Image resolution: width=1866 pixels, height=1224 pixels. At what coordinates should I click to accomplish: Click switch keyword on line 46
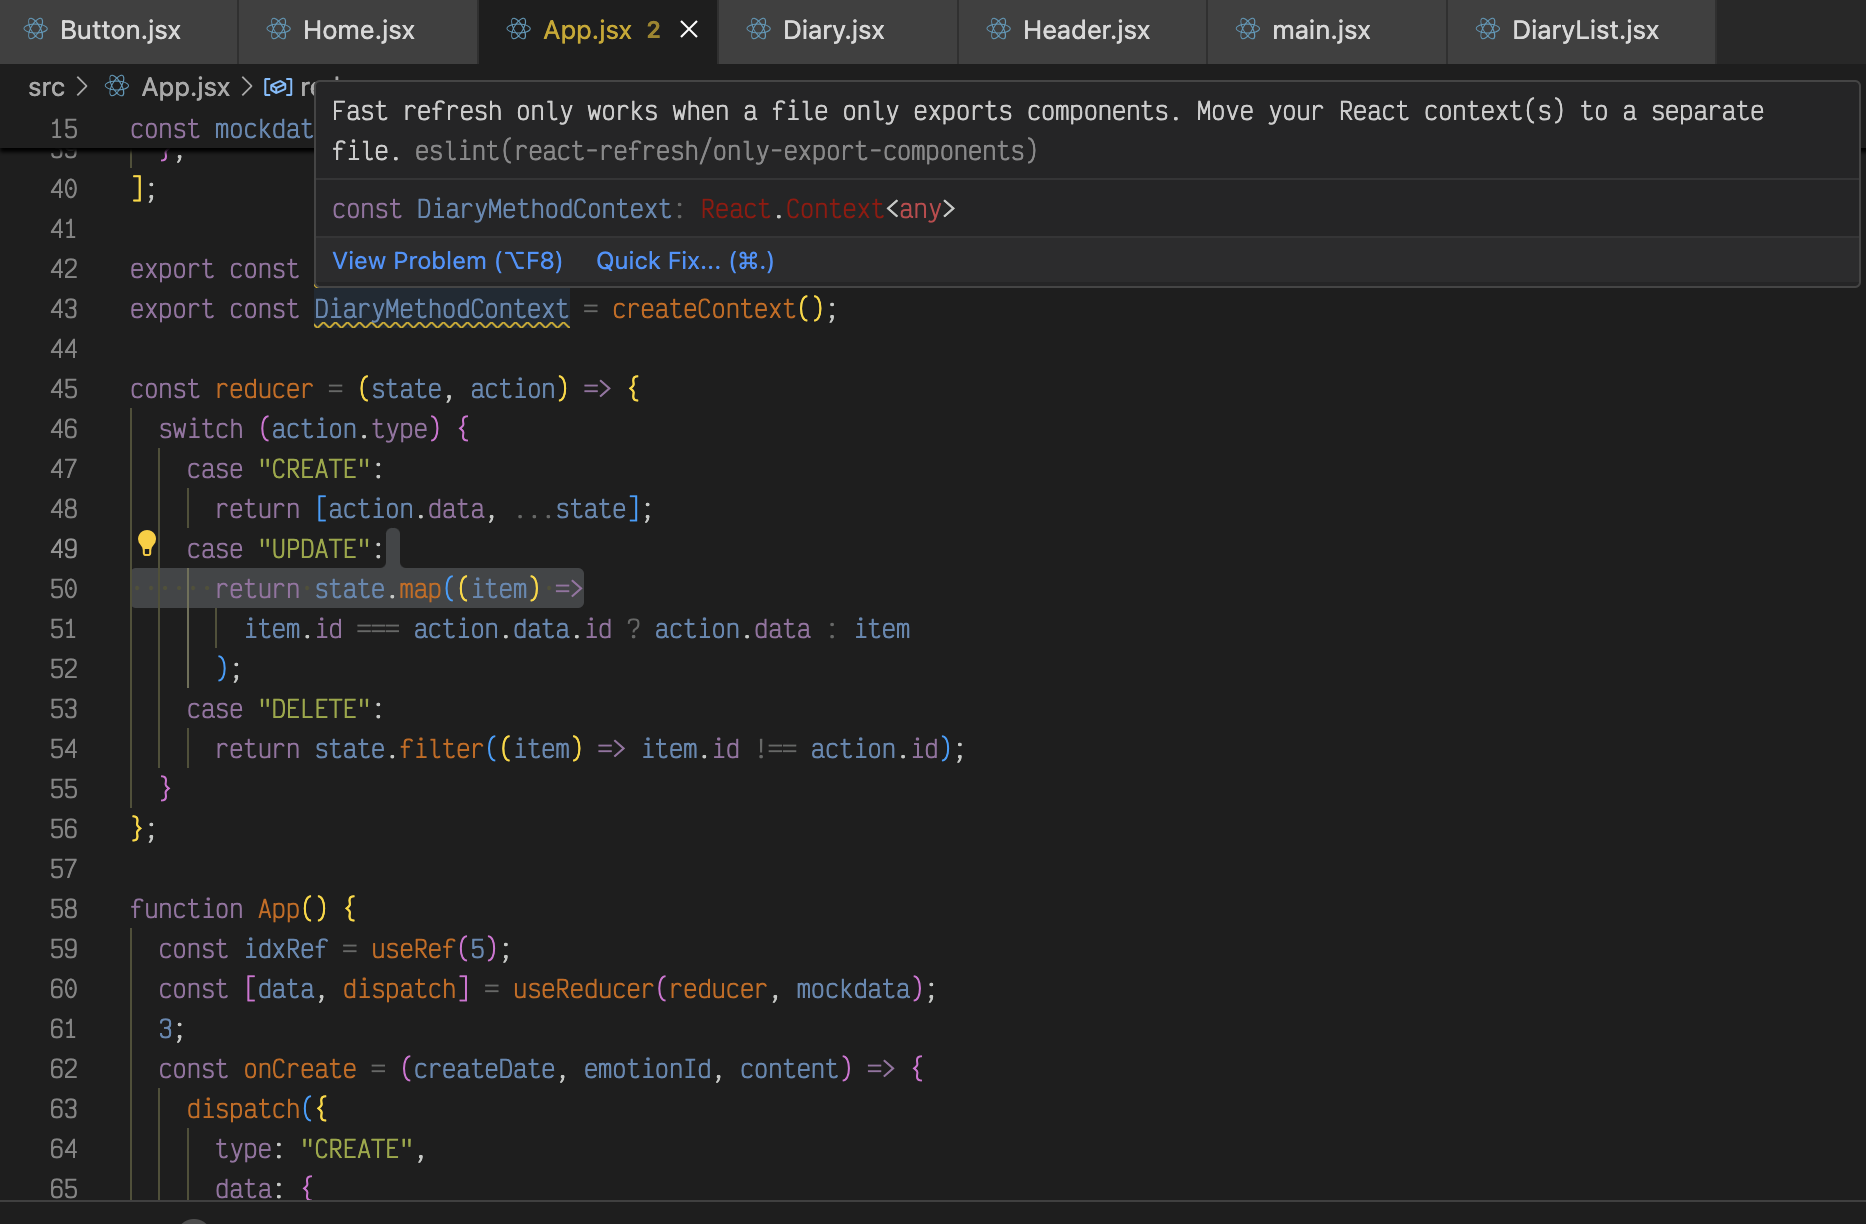tap(201, 429)
